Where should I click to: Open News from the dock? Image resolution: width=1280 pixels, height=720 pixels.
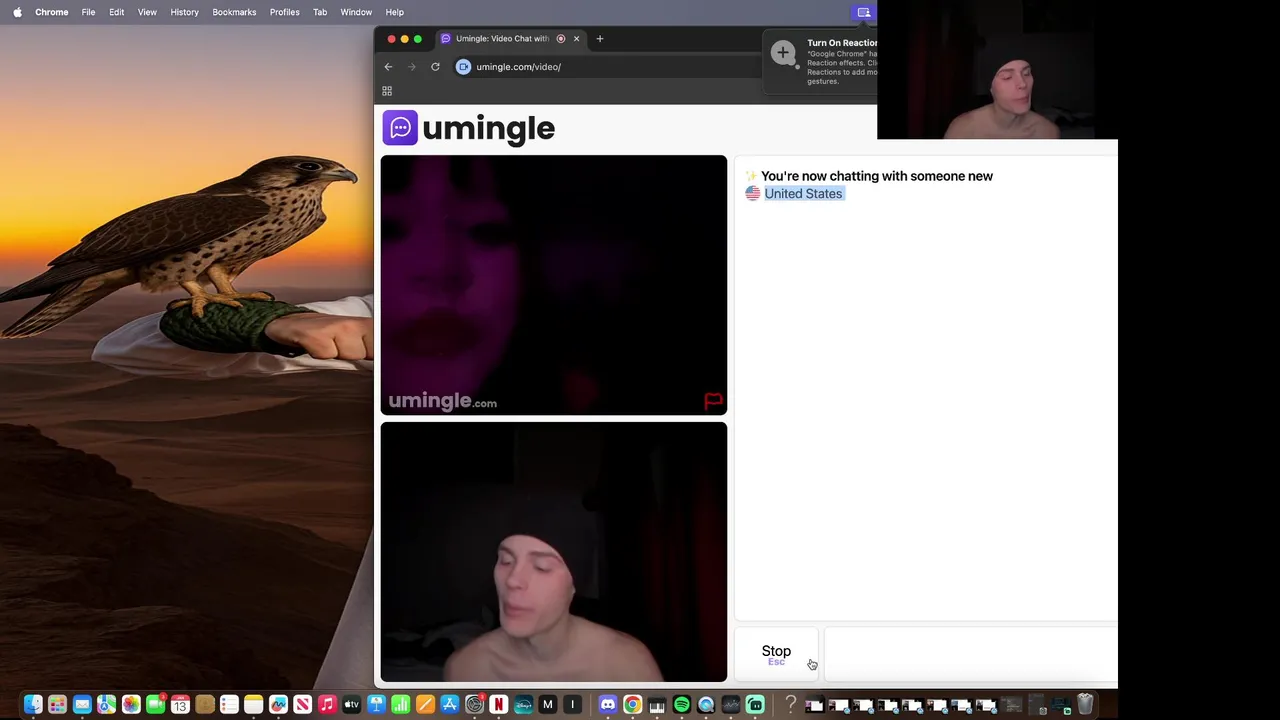[302, 705]
